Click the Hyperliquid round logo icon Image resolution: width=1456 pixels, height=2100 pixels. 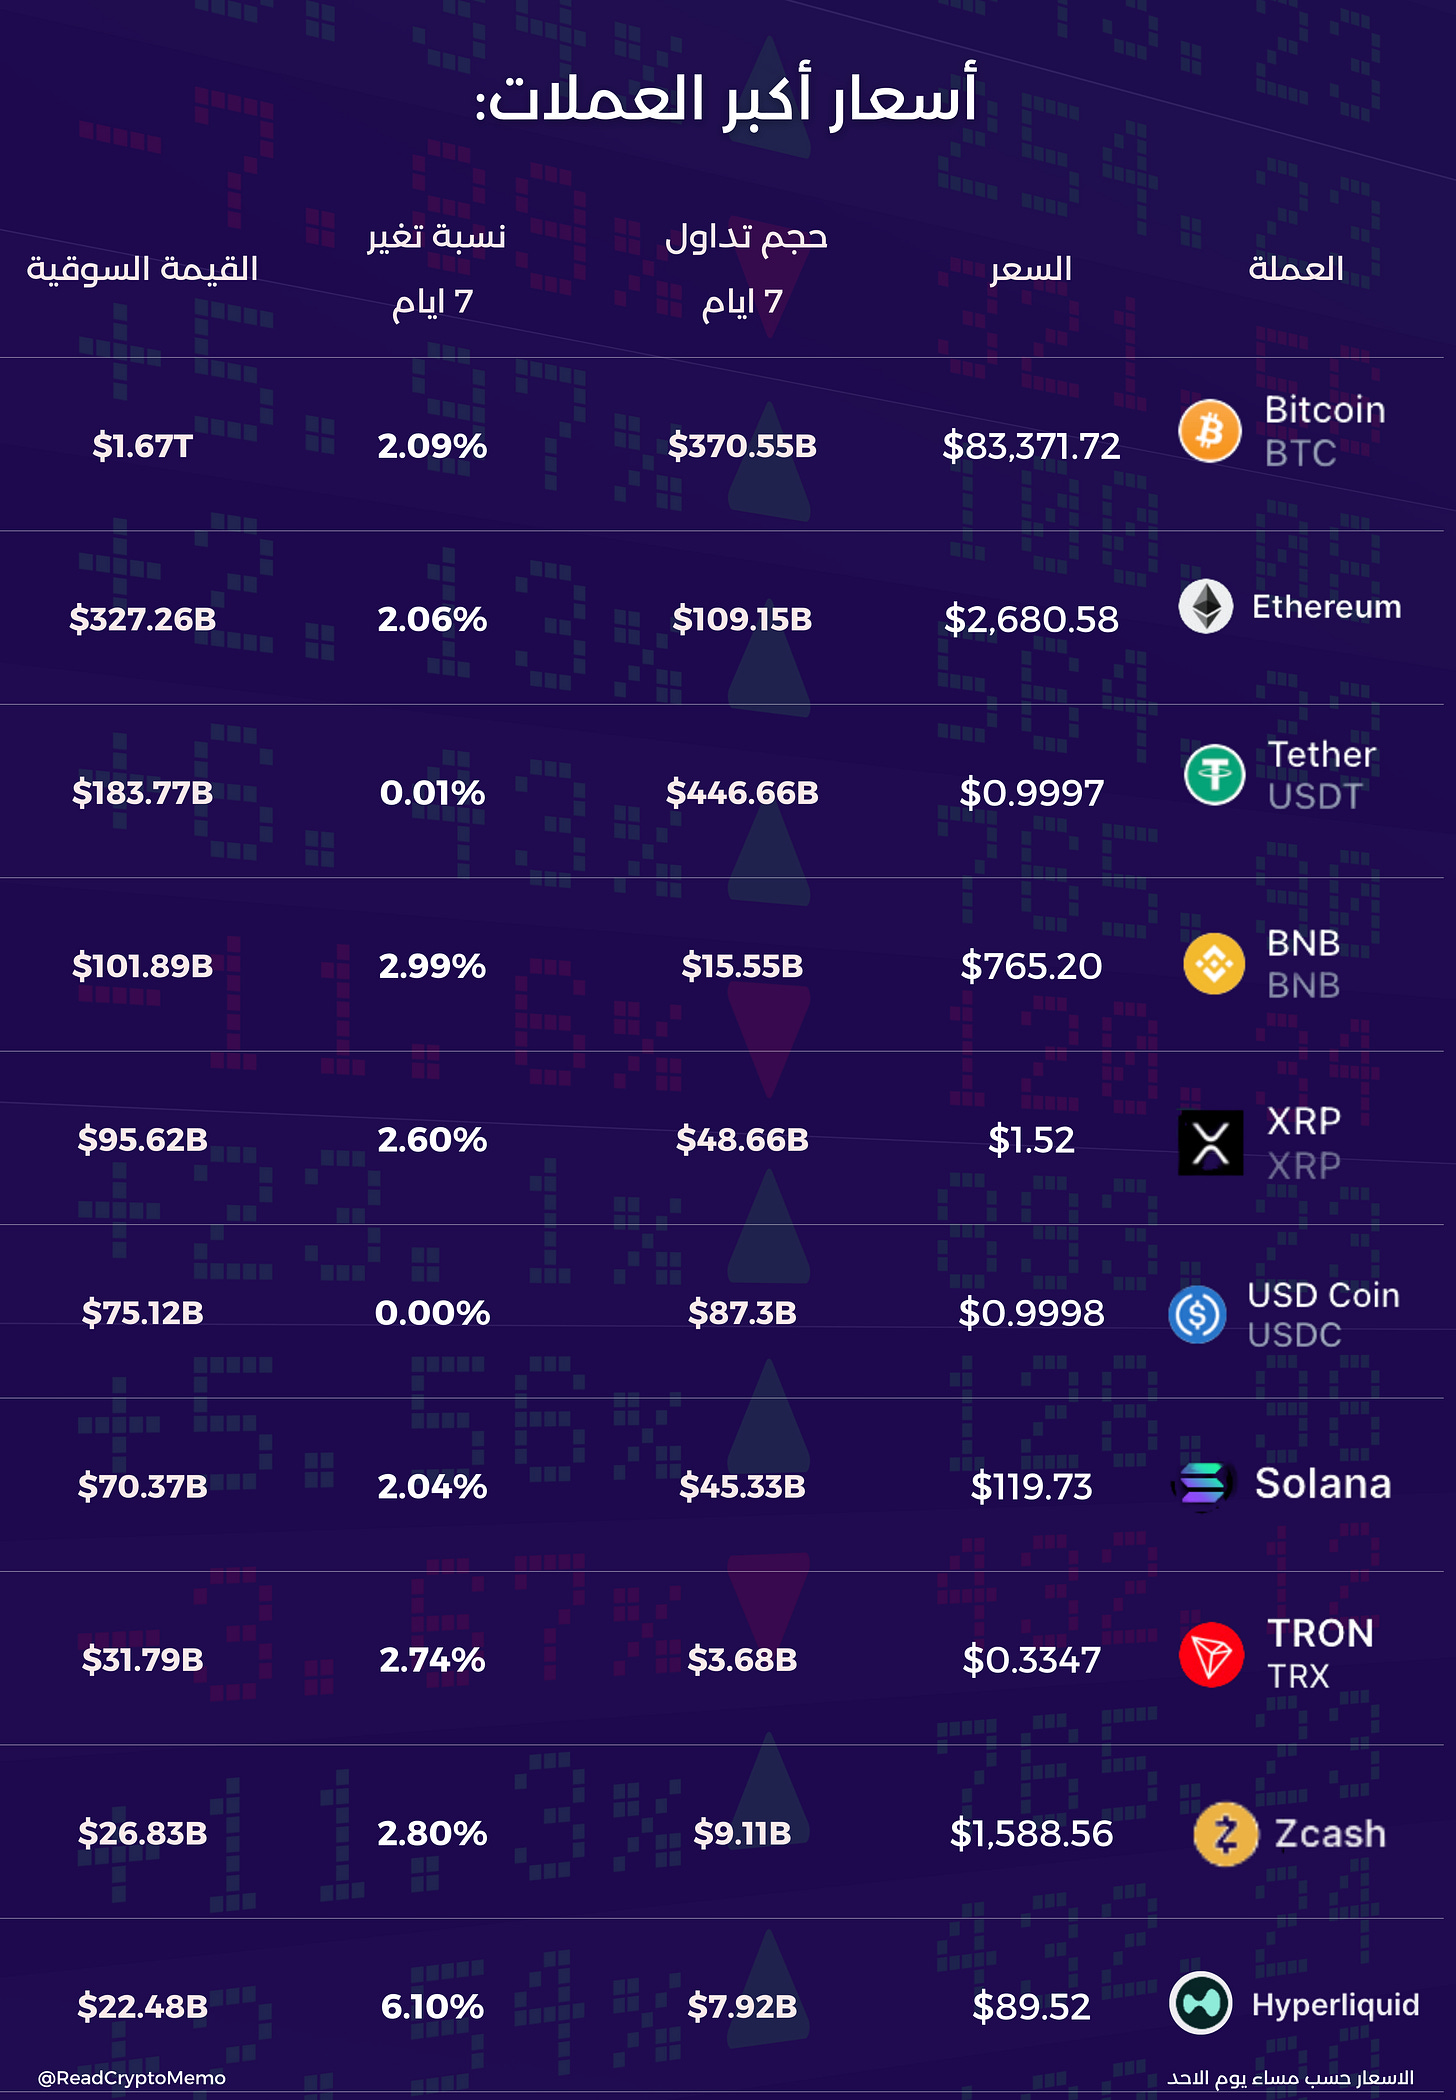(x=1201, y=2003)
